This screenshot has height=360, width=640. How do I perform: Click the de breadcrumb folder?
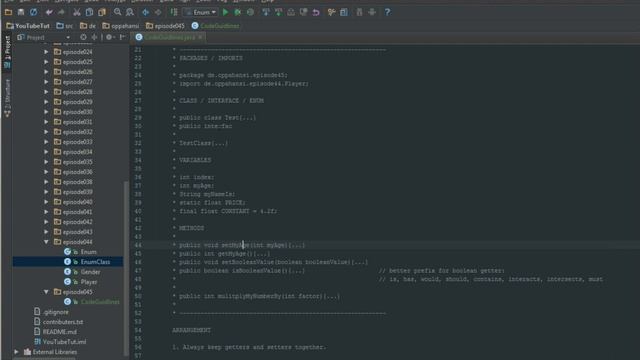(x=88, y=26)
